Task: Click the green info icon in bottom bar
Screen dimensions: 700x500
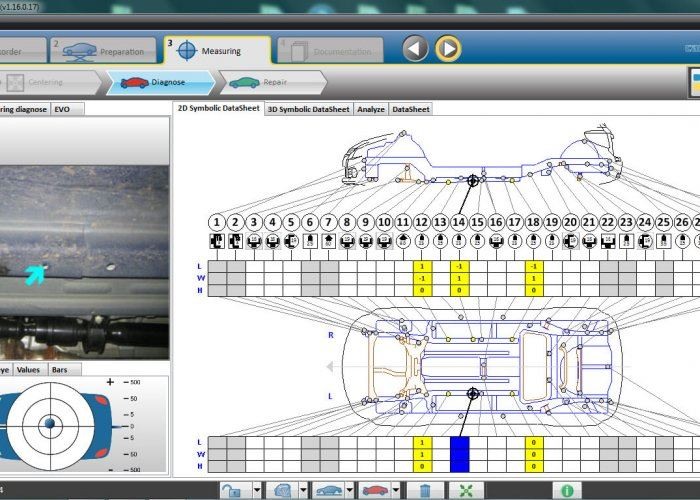Action: point(566,490)
